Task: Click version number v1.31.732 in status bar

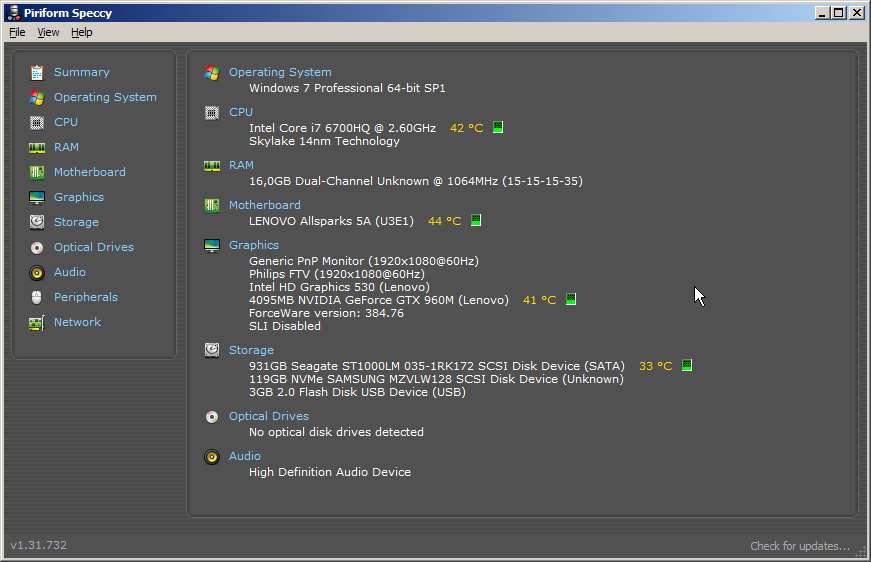Action: (38, 545)
